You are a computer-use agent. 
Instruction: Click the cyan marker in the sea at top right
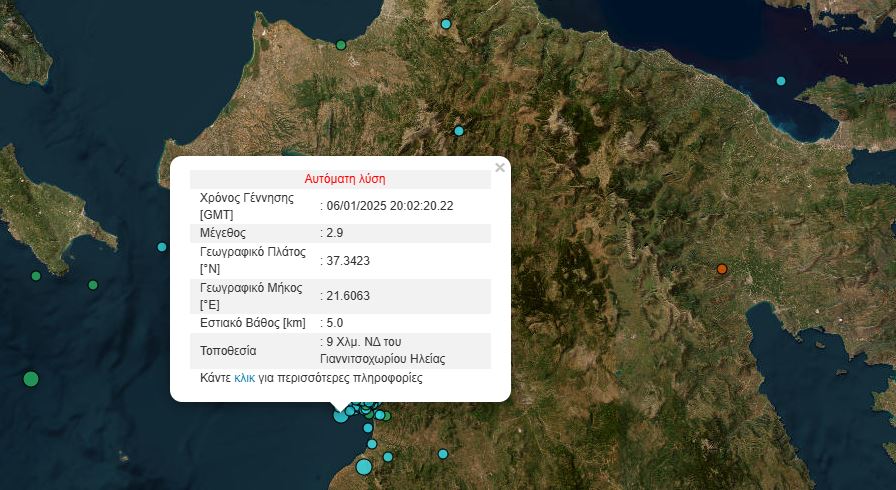781,81
